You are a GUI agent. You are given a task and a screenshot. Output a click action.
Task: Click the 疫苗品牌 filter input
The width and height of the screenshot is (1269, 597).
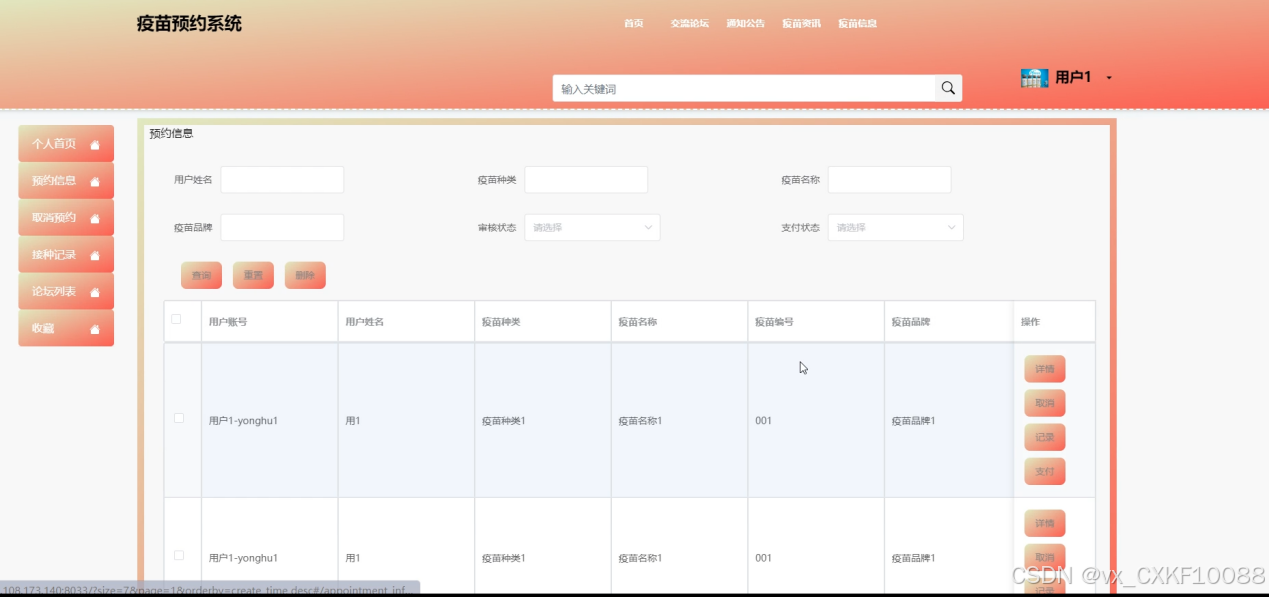[282, 227]
